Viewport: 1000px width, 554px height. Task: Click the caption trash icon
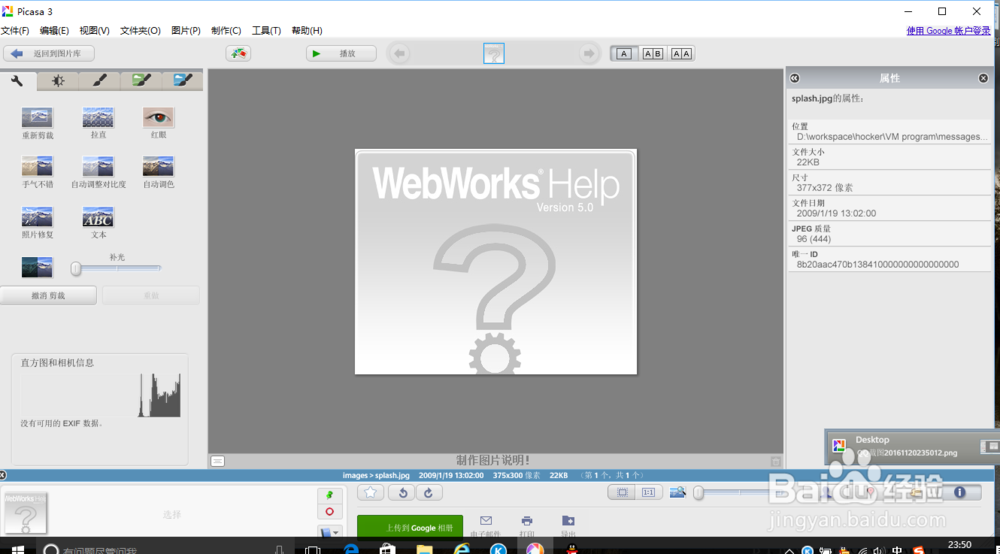click(x=776, y=461)
